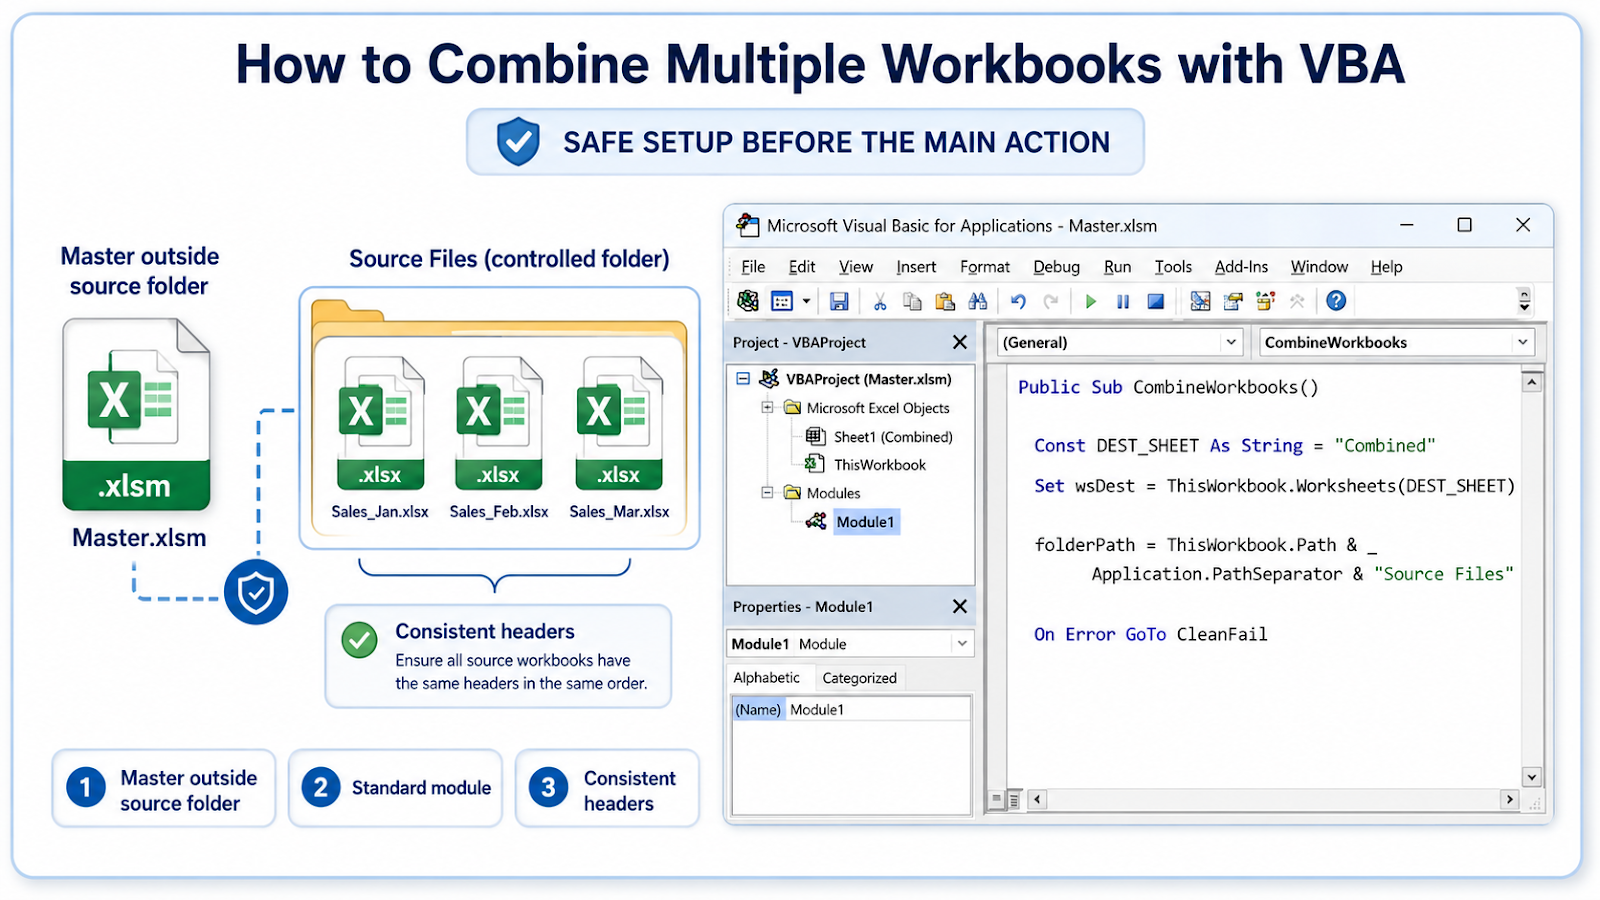Click the Reset stop square icon

[1156, 301]
